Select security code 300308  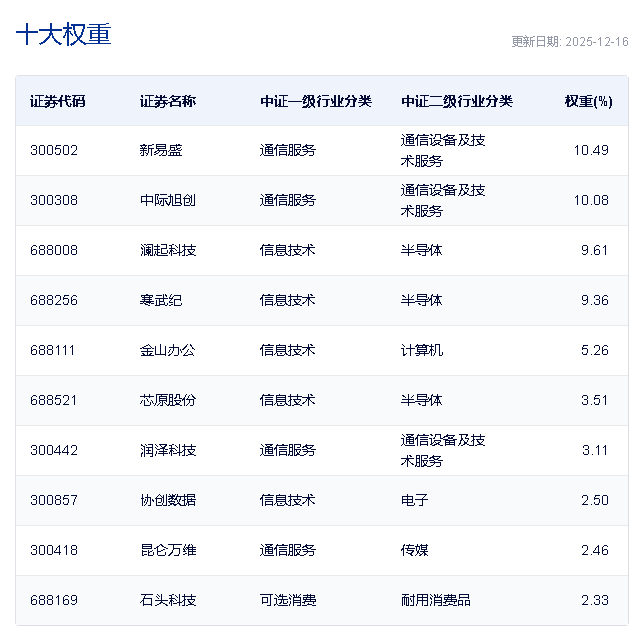[54, 200]
